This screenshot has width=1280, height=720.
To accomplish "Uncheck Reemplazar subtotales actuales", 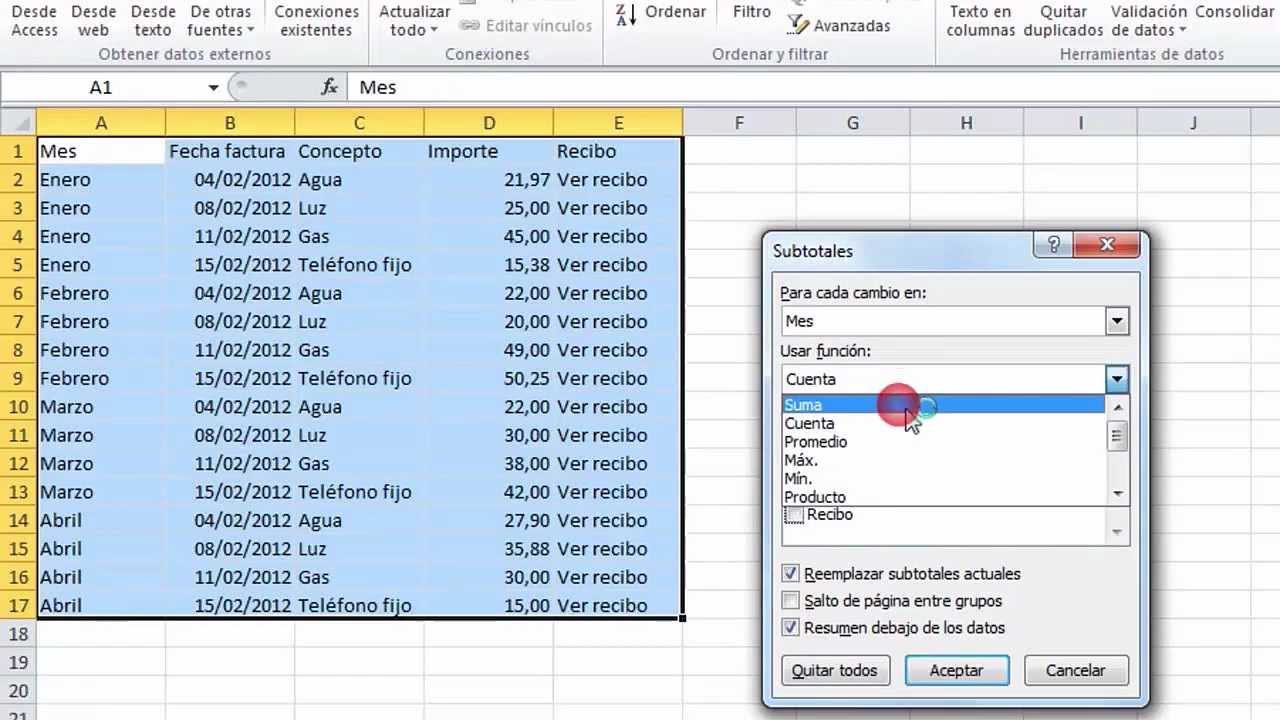I will pos(790,574).
